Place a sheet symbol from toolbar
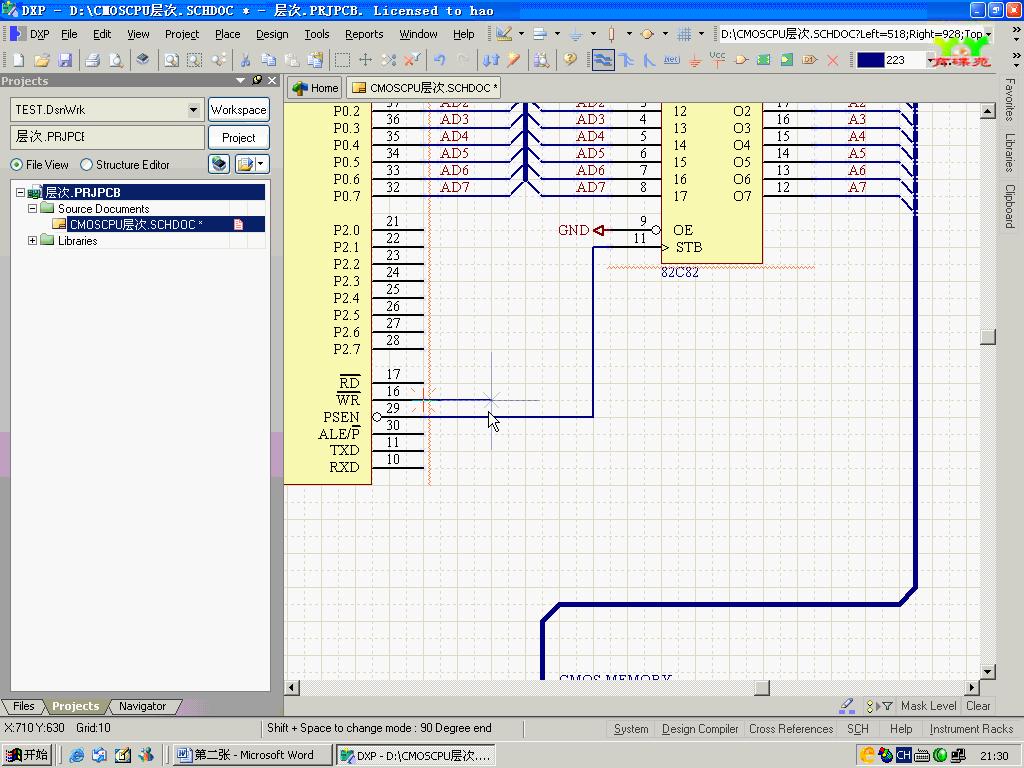Image resolution: width=1024 pixels, height=768 pixels. [x=763, y=60]
